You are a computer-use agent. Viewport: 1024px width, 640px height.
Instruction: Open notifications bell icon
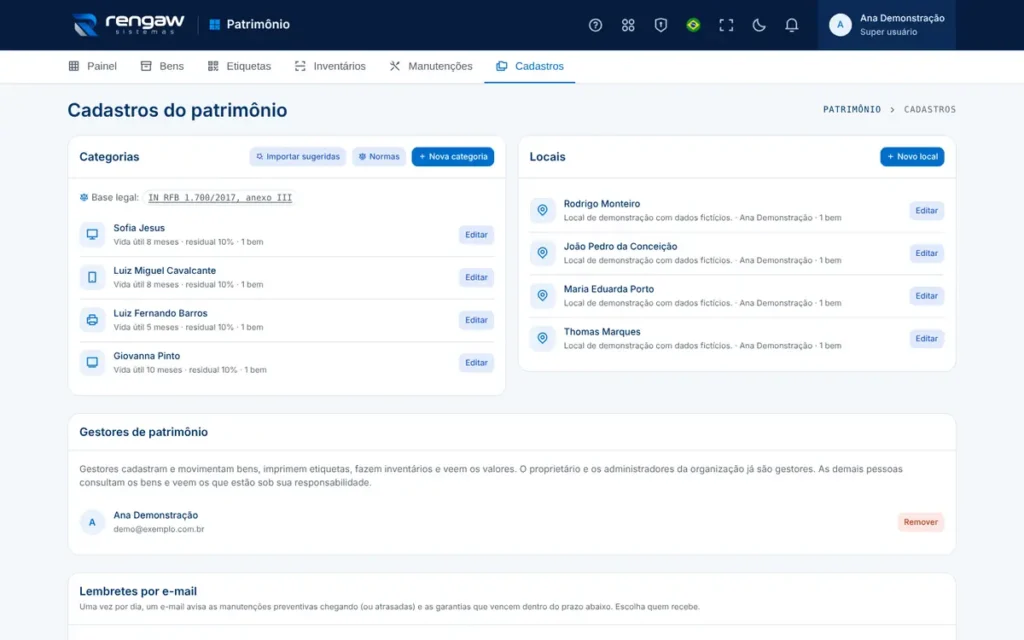791,25
